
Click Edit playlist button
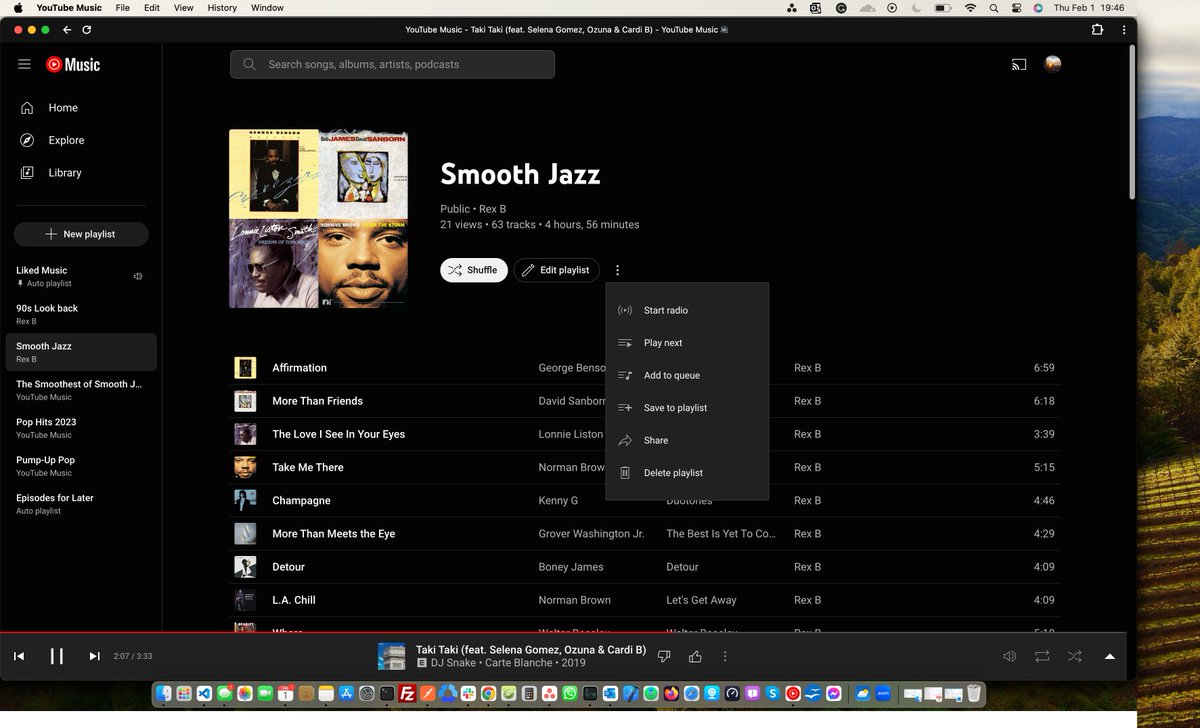[557, 270]
